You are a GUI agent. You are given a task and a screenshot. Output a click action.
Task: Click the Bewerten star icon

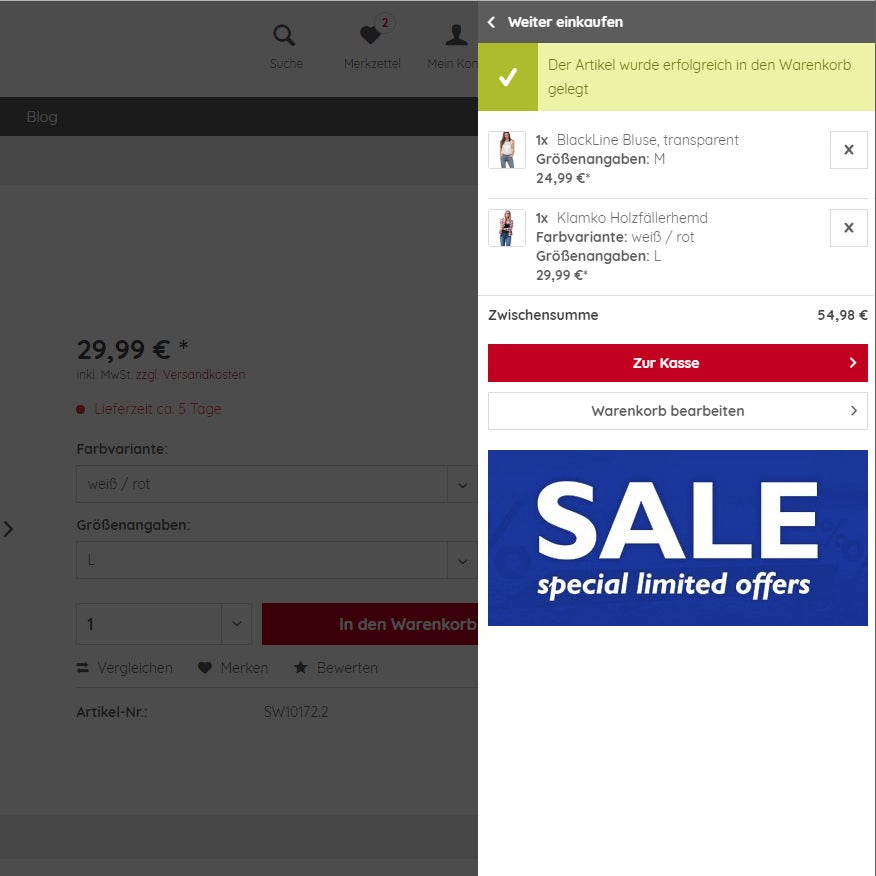(301, 667)
